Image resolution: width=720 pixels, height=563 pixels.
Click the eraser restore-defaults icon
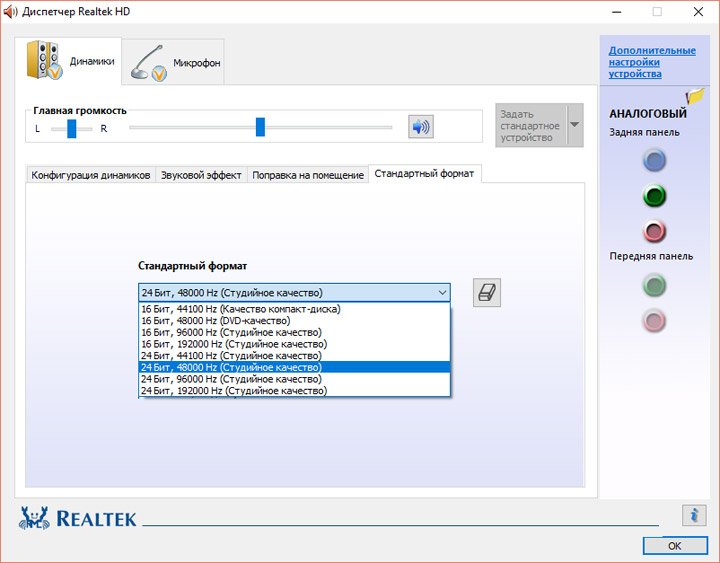click(487, 293)
